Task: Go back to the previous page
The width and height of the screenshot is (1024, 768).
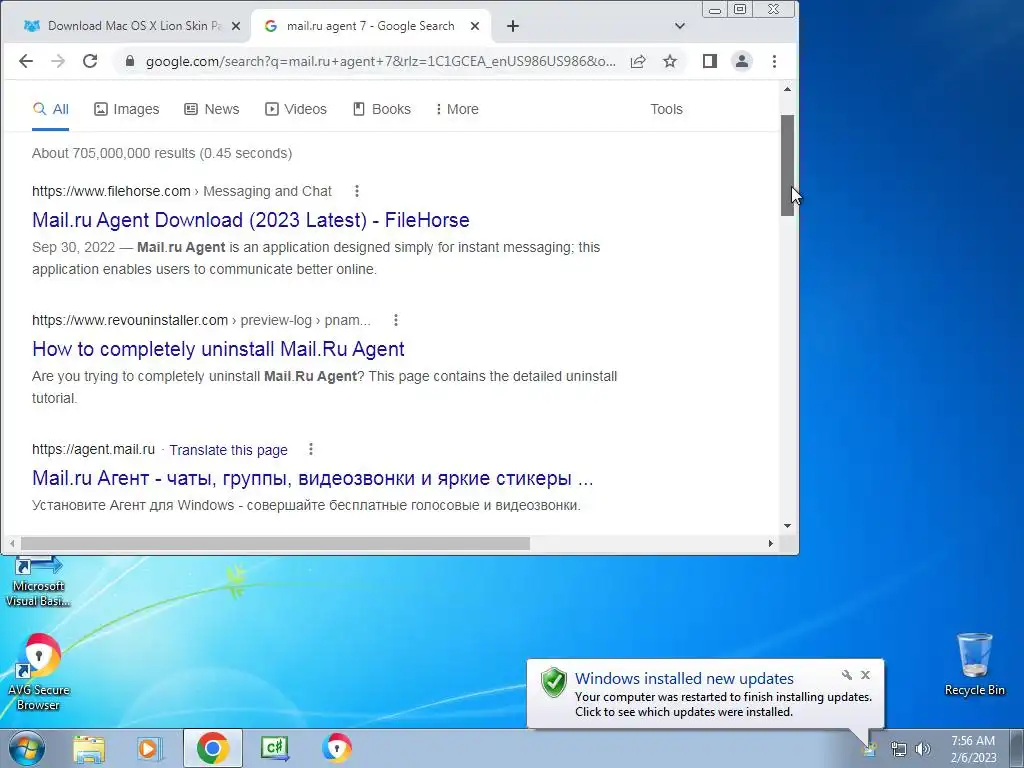Action: [x=25, y=61]
